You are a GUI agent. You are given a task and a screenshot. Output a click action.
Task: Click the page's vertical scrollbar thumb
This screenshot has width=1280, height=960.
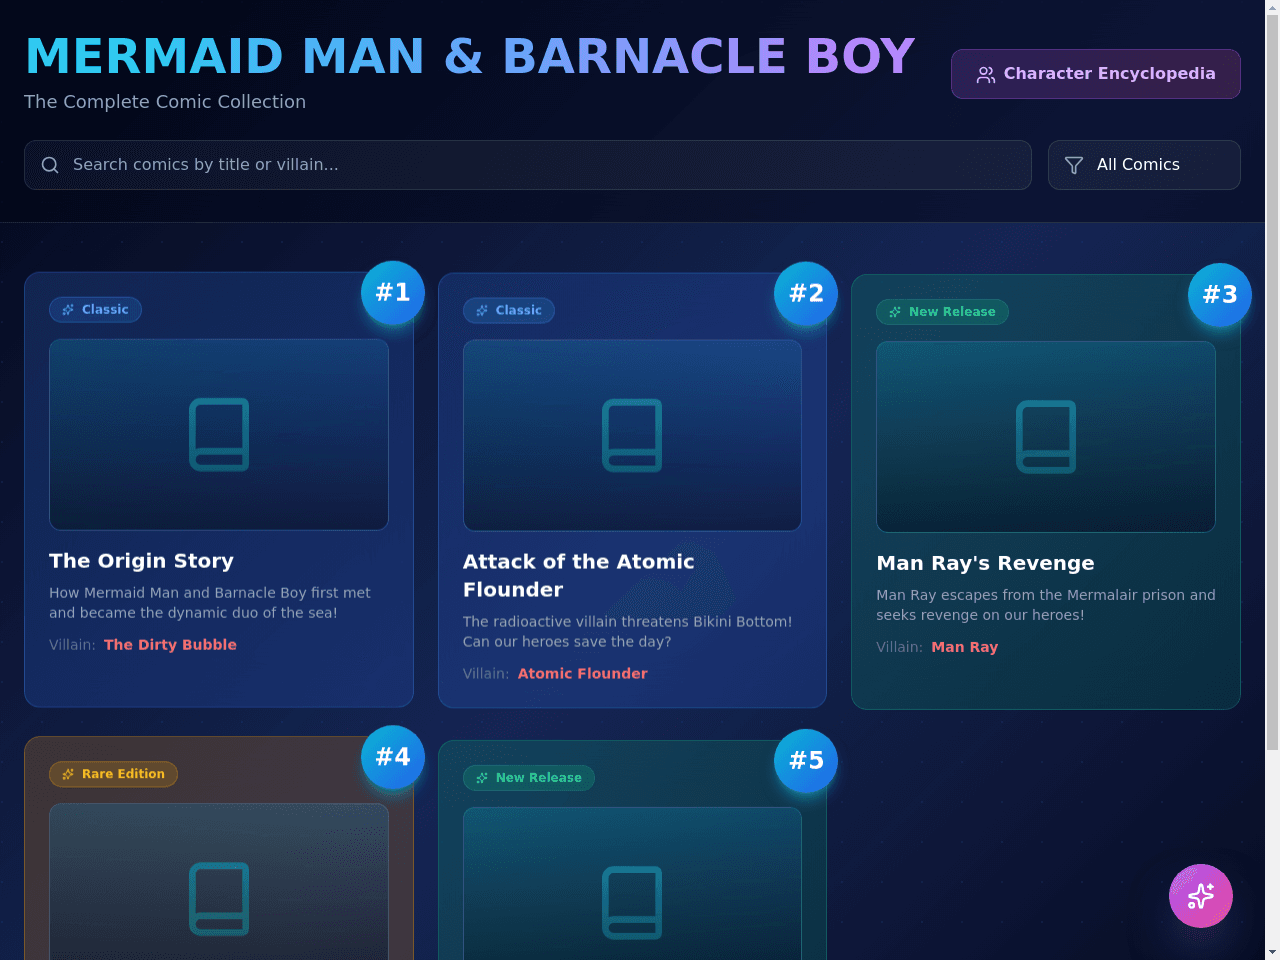click(x=1272, y=380)
